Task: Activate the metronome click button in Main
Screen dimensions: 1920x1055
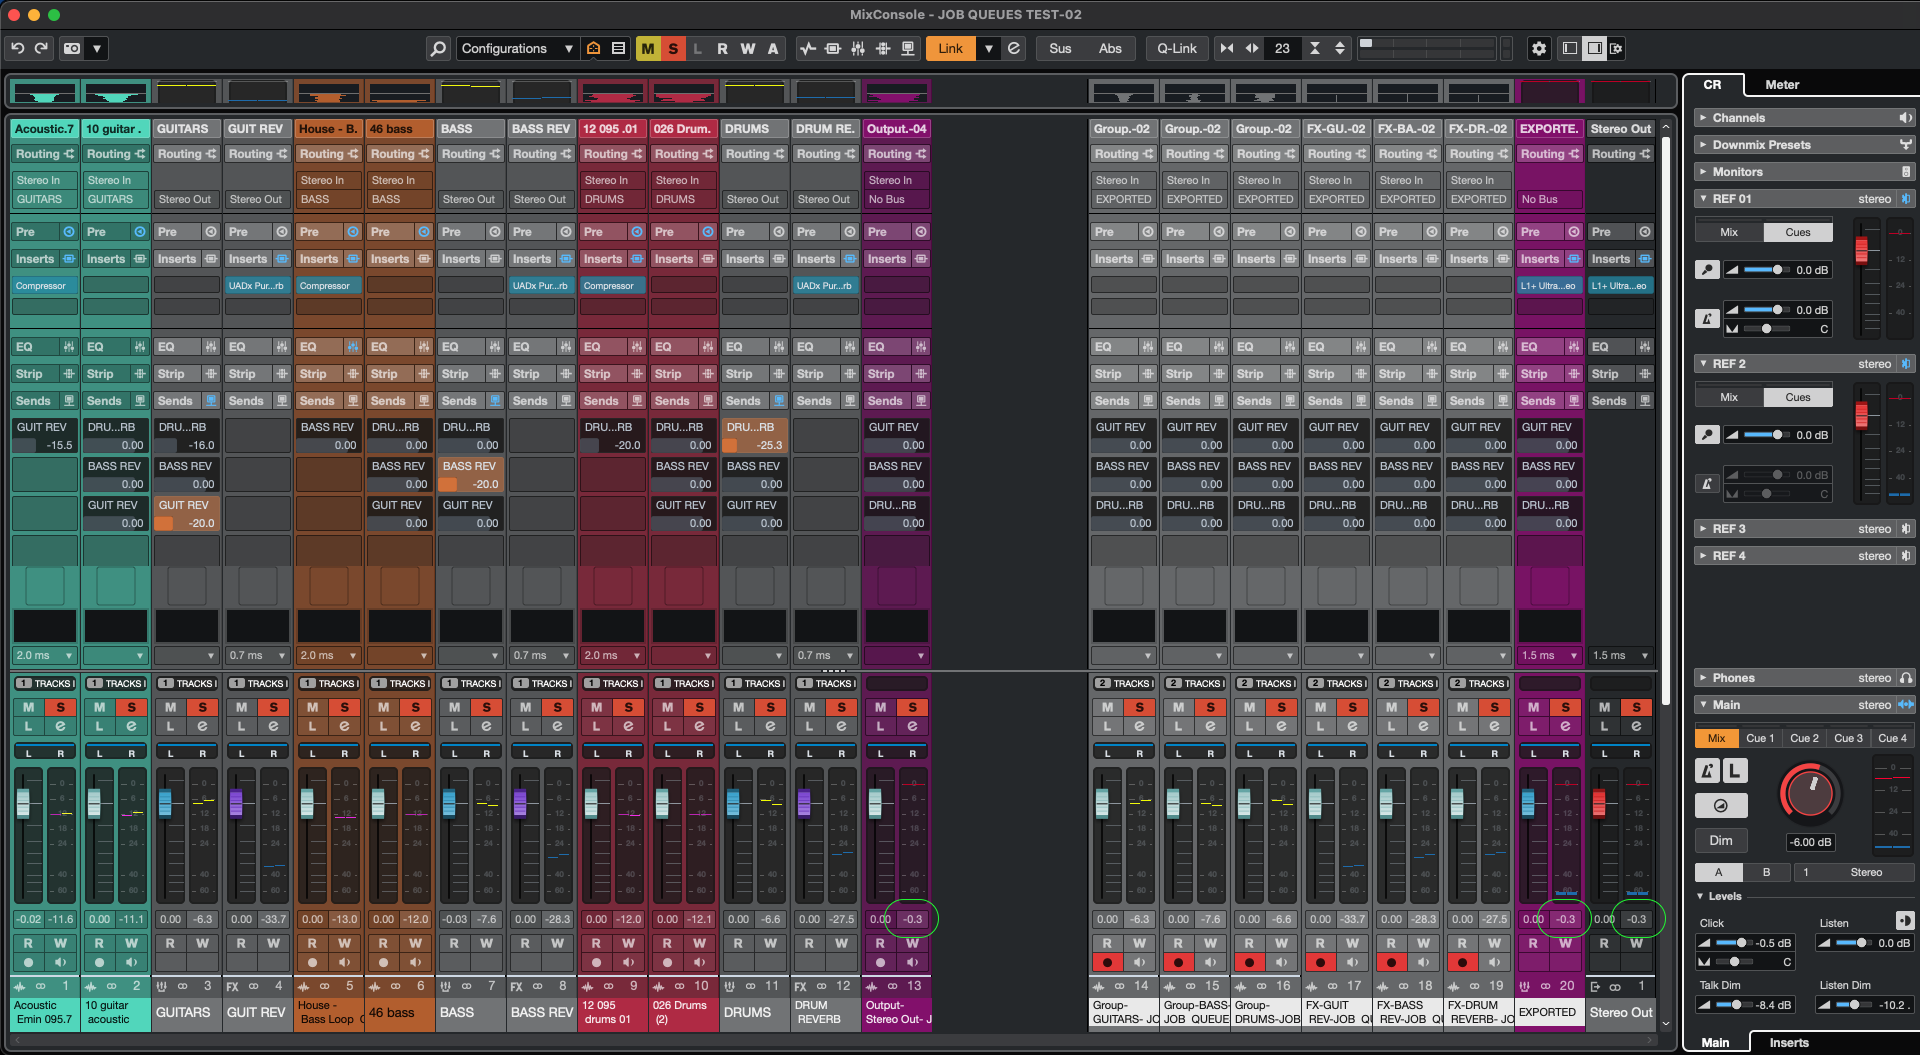Action: (x=1707, y=770)
